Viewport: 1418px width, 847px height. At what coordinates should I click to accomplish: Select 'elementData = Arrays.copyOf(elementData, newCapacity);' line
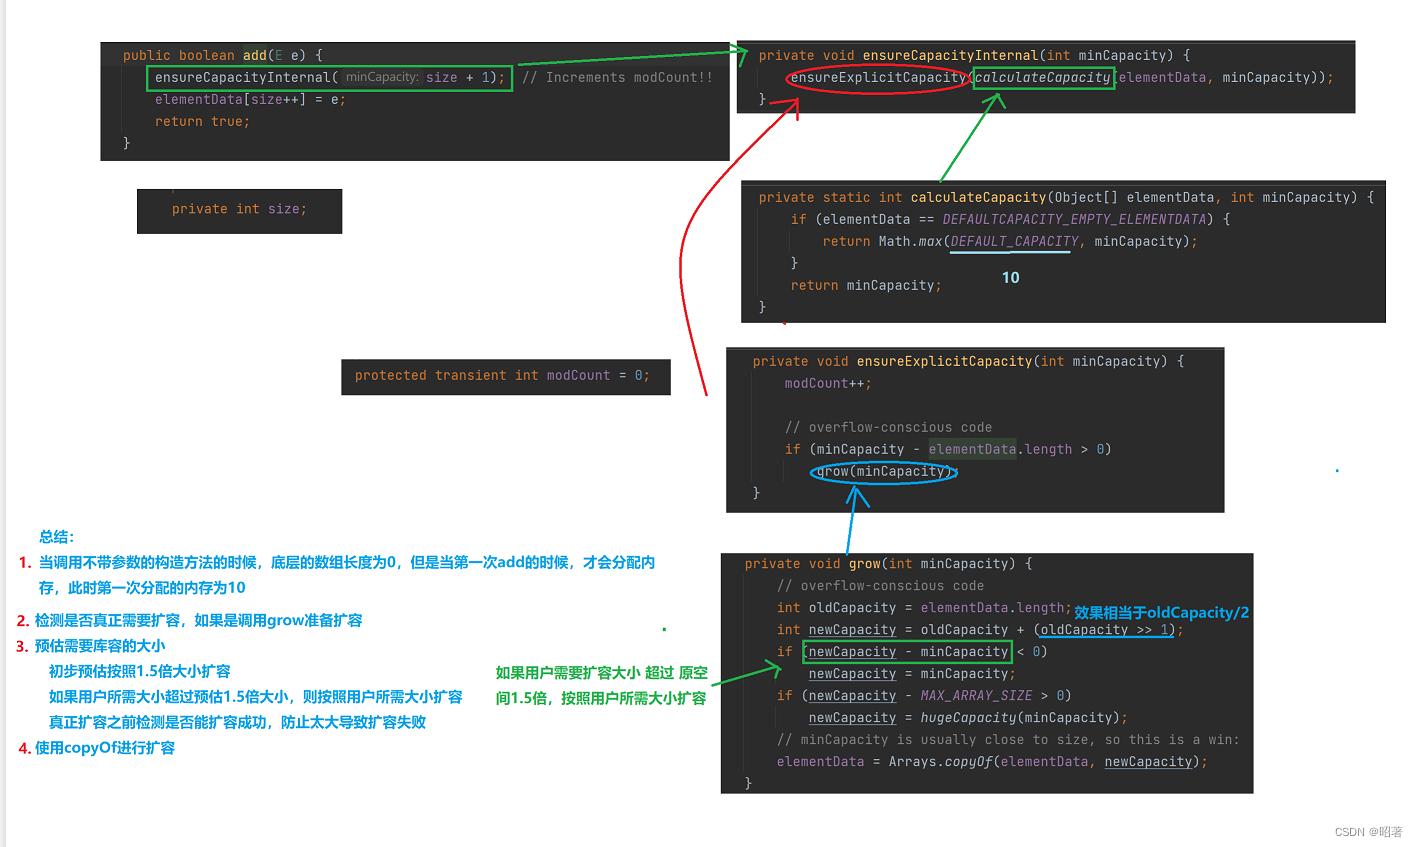[992, 761]
